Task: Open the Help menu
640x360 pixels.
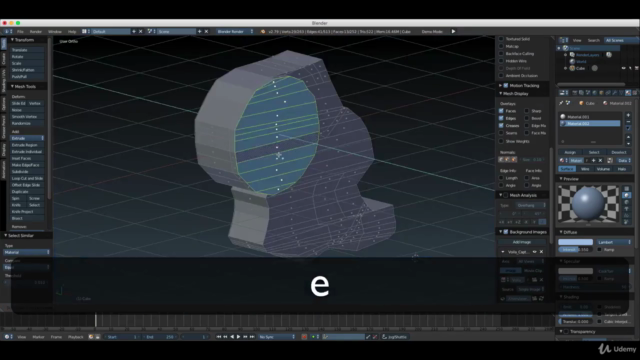Action: [x=72, y=31]
